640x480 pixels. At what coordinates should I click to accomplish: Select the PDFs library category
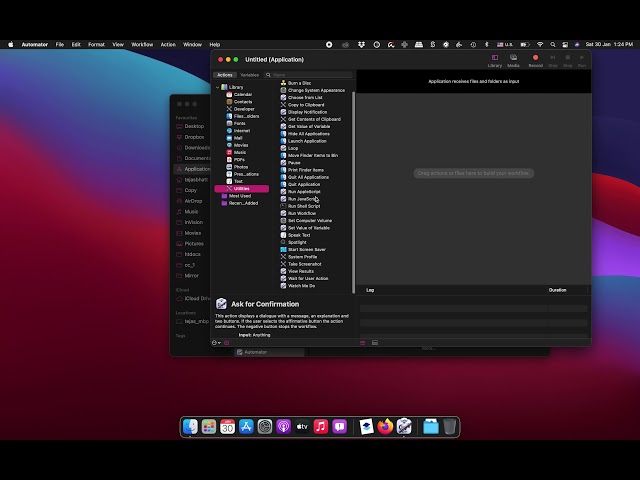[x=239, y=160]
